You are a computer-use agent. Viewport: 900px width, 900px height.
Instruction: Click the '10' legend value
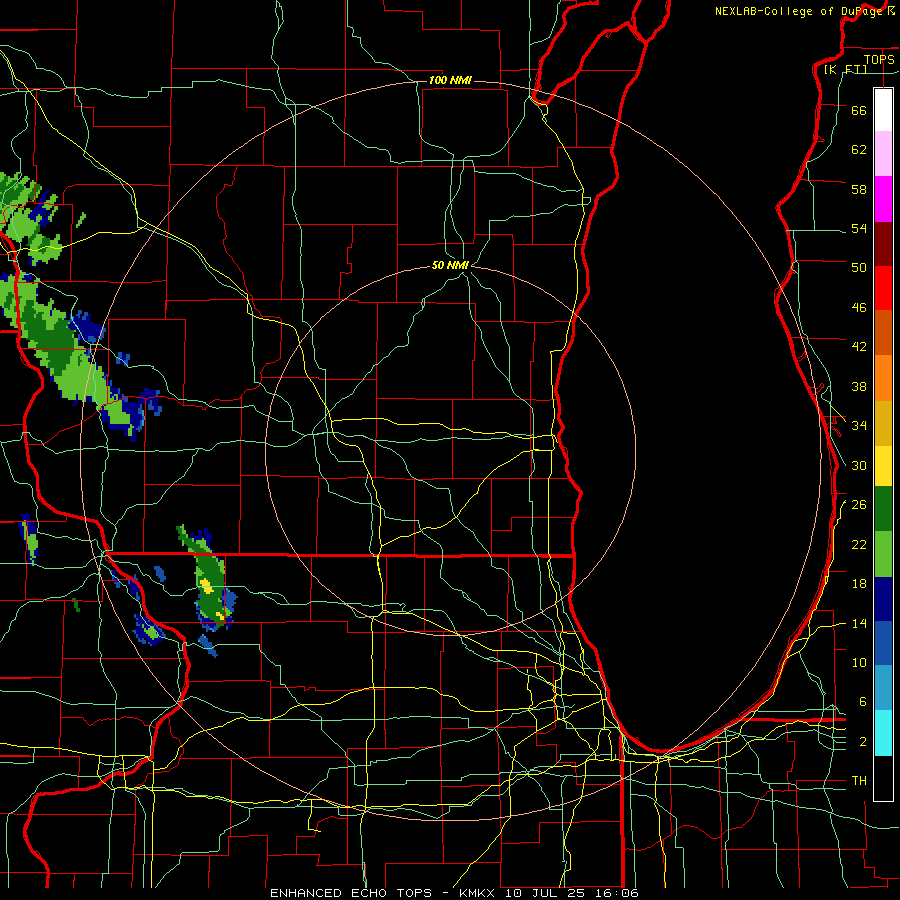(859, 662)
